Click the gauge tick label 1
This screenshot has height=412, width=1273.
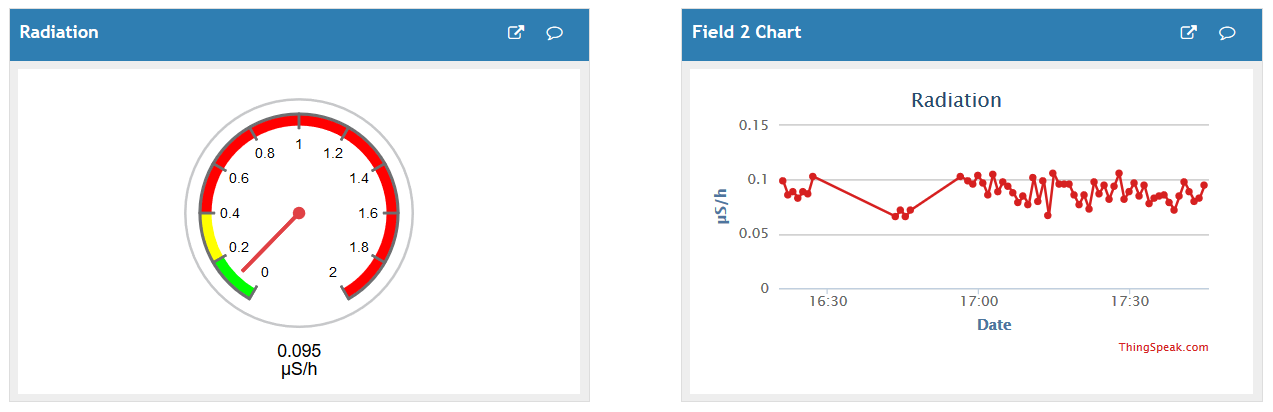tap(299, 145)
